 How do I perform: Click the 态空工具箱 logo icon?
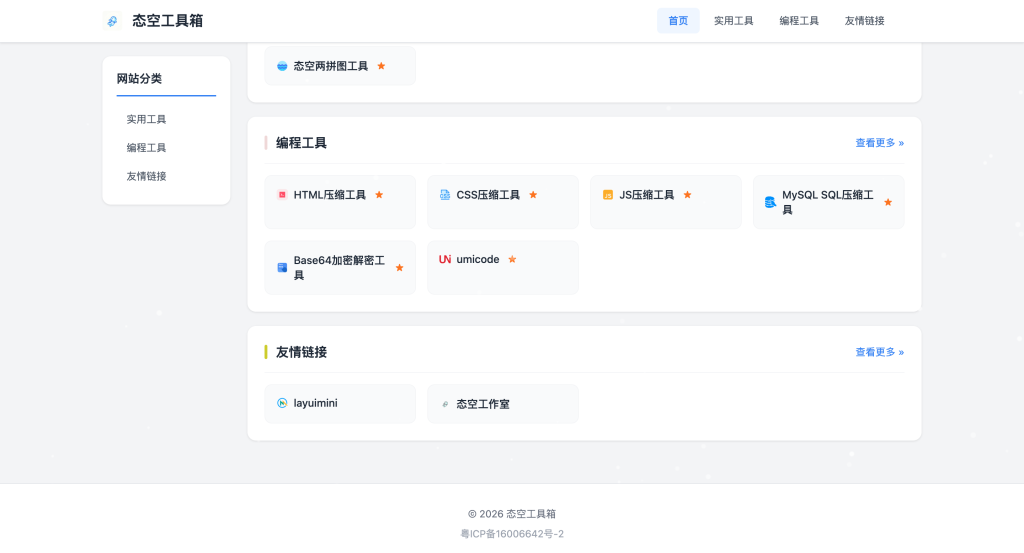coord(112,21)
